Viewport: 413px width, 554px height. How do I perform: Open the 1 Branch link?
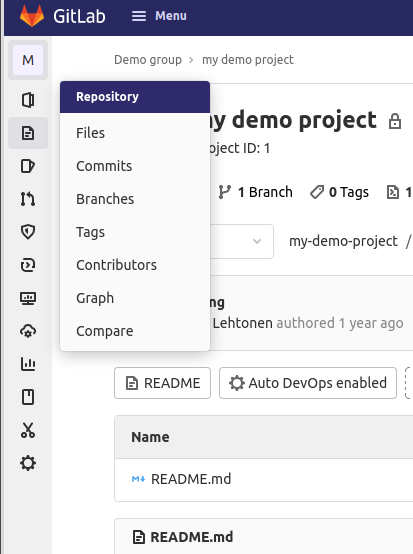(x=256, y=192)
